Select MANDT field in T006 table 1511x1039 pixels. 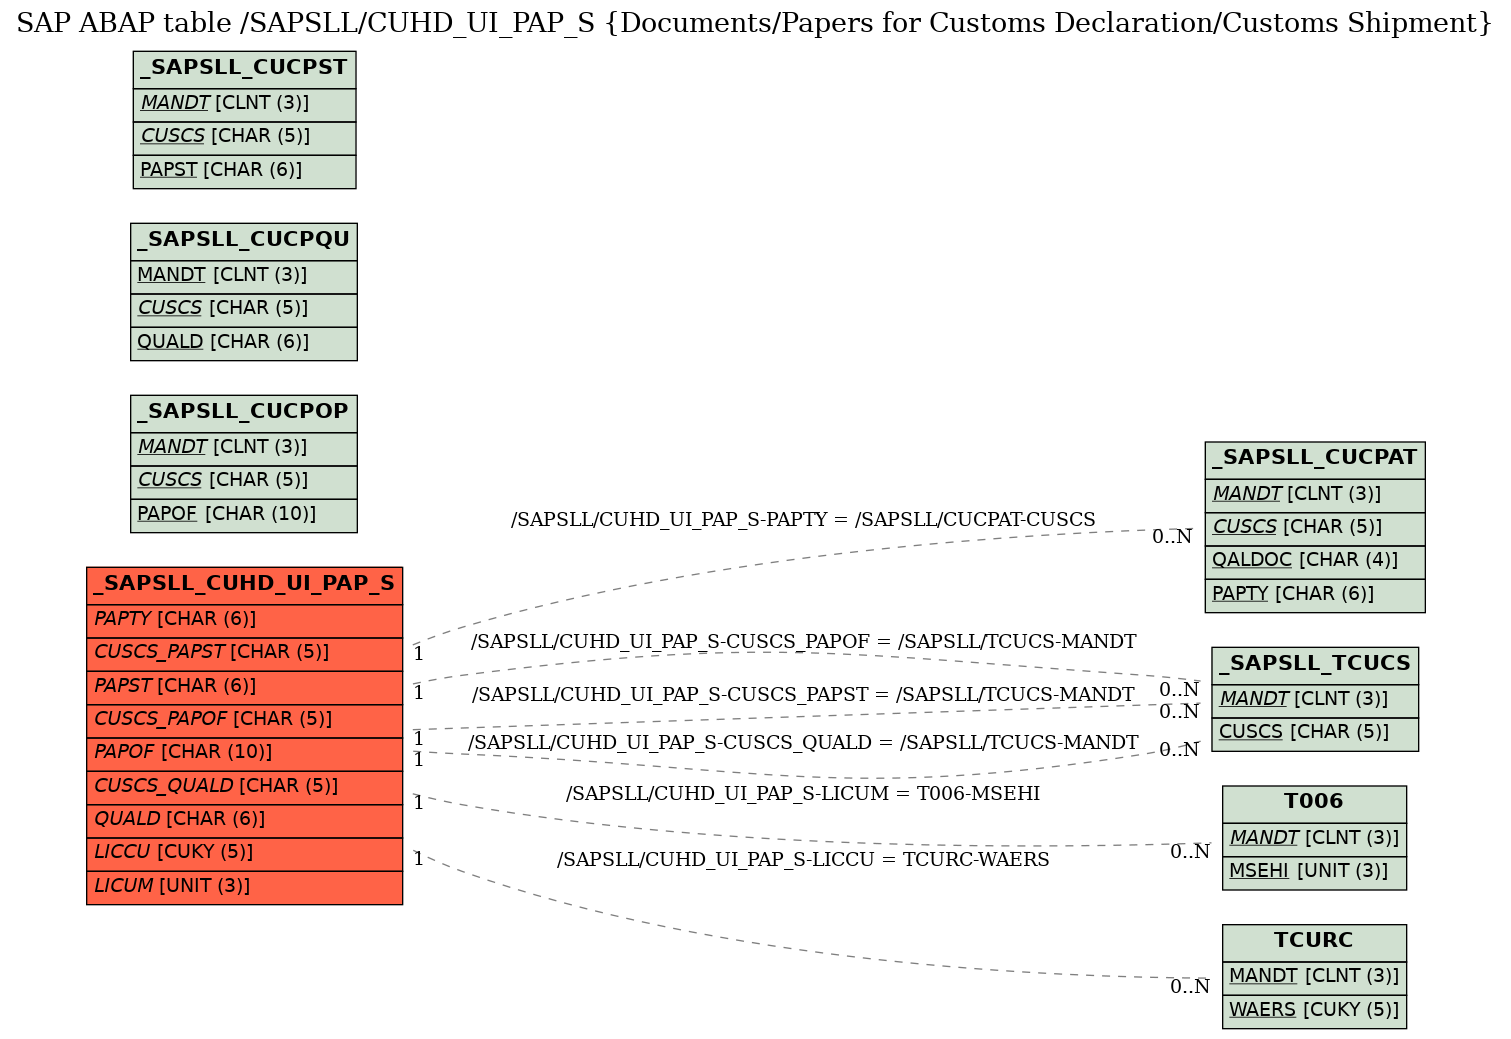point(1314,839)
